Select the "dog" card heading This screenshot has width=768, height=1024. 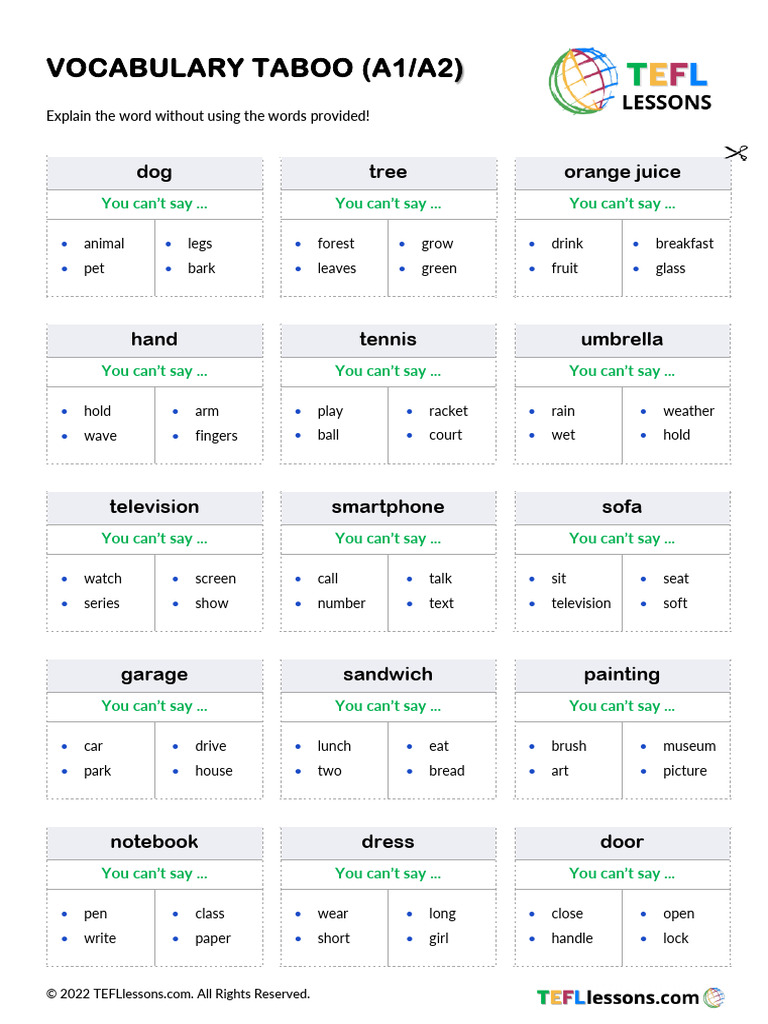pos(154,172)
